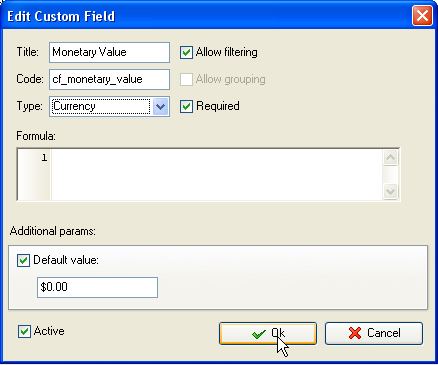Click the Formula: label text
Screen dimensions: 438x365
click(x=36, y=136)
